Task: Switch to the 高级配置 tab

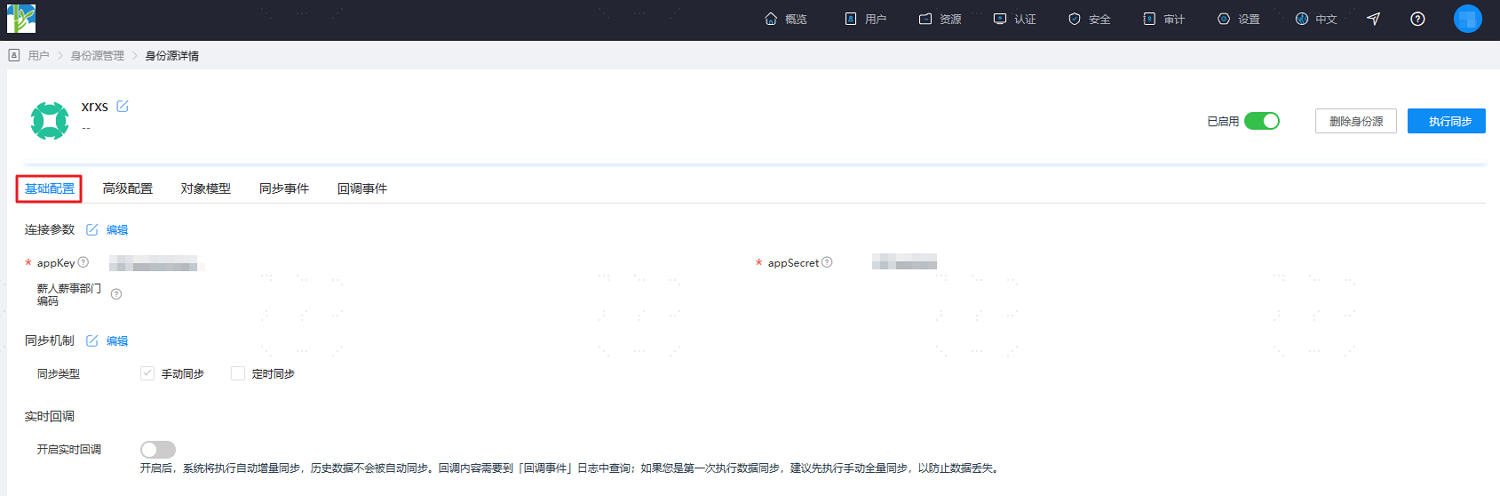Action: pyautogui.click(x=128, y=188)
